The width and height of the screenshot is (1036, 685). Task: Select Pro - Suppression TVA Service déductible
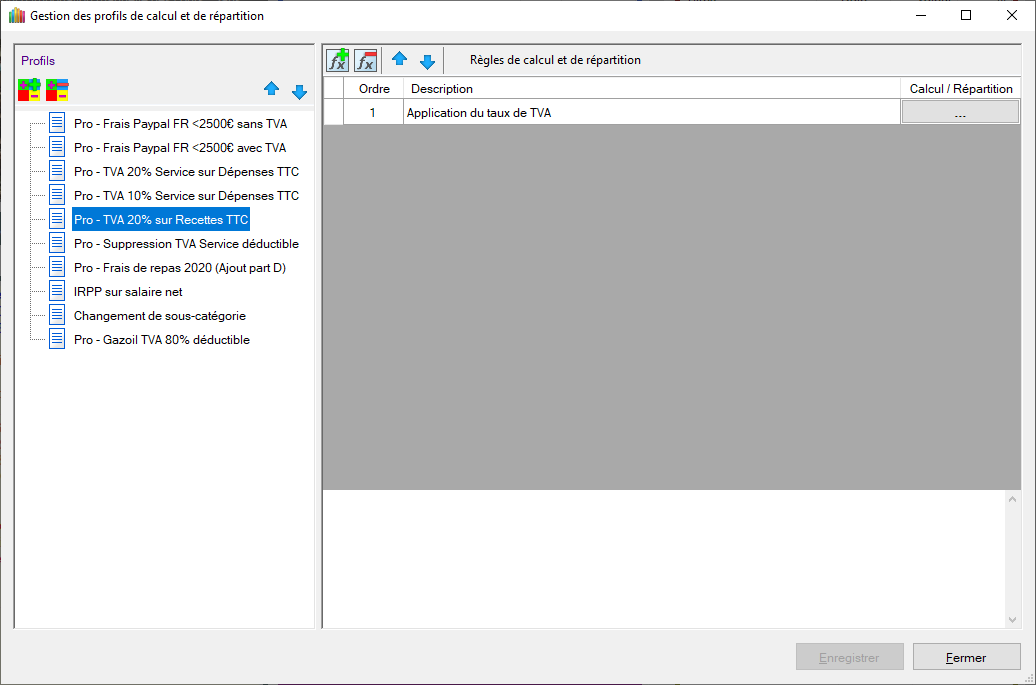[x=186, y=244]
